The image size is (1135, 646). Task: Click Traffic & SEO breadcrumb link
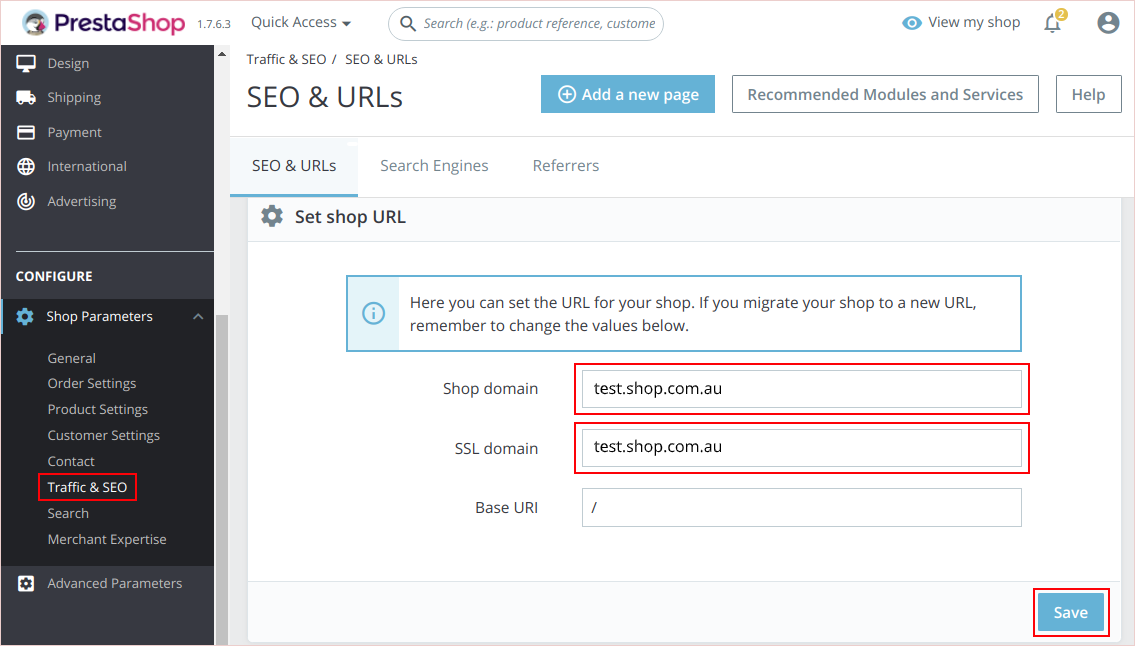286,59
